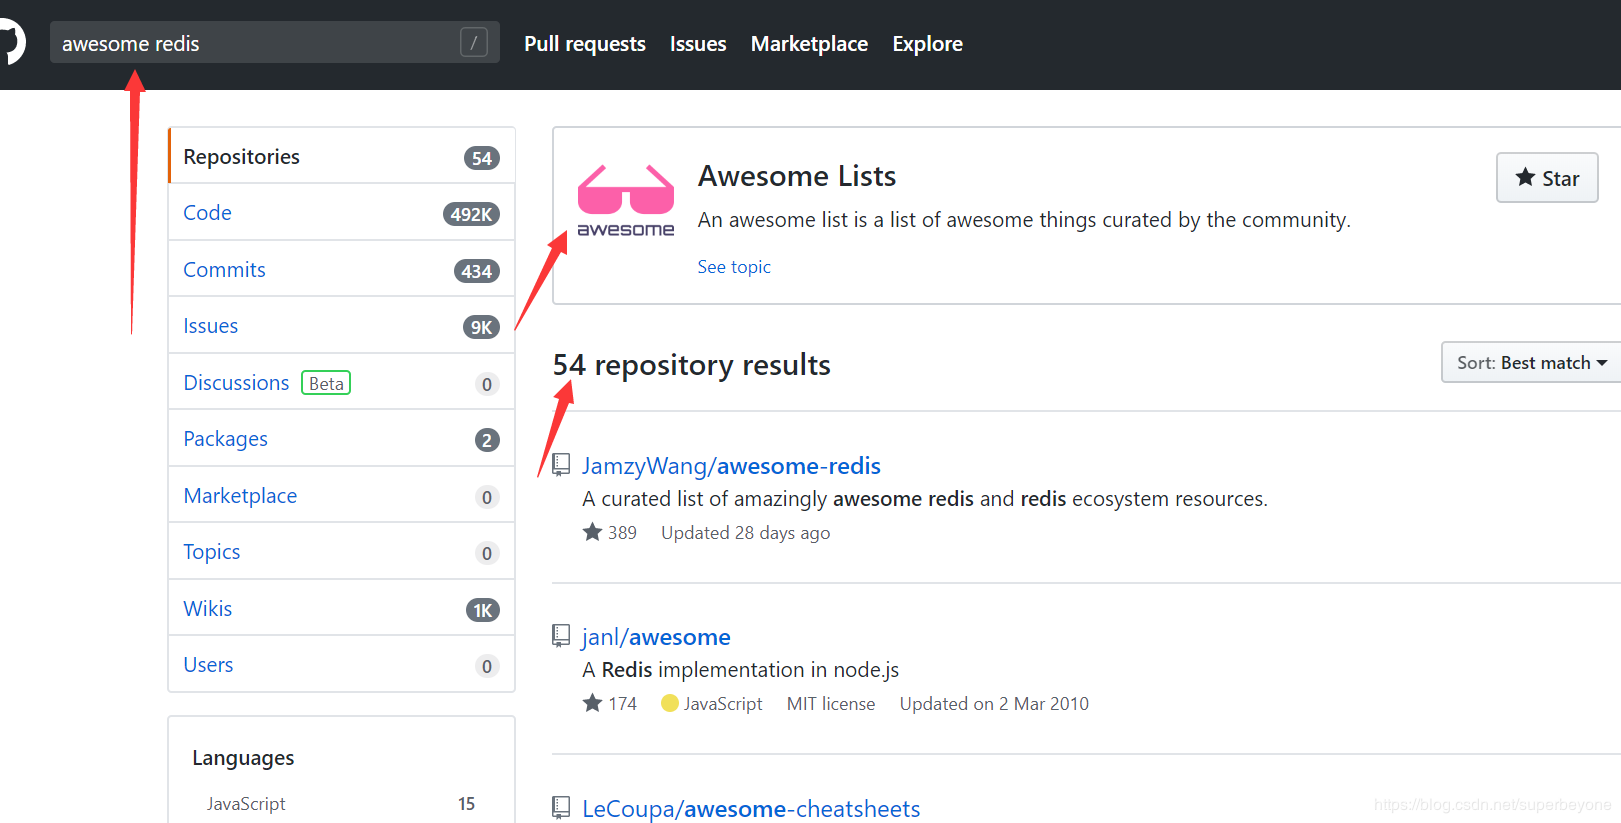Show Wikis search results
This screenshot has height=823, width=1621.
tap(341, 609)
